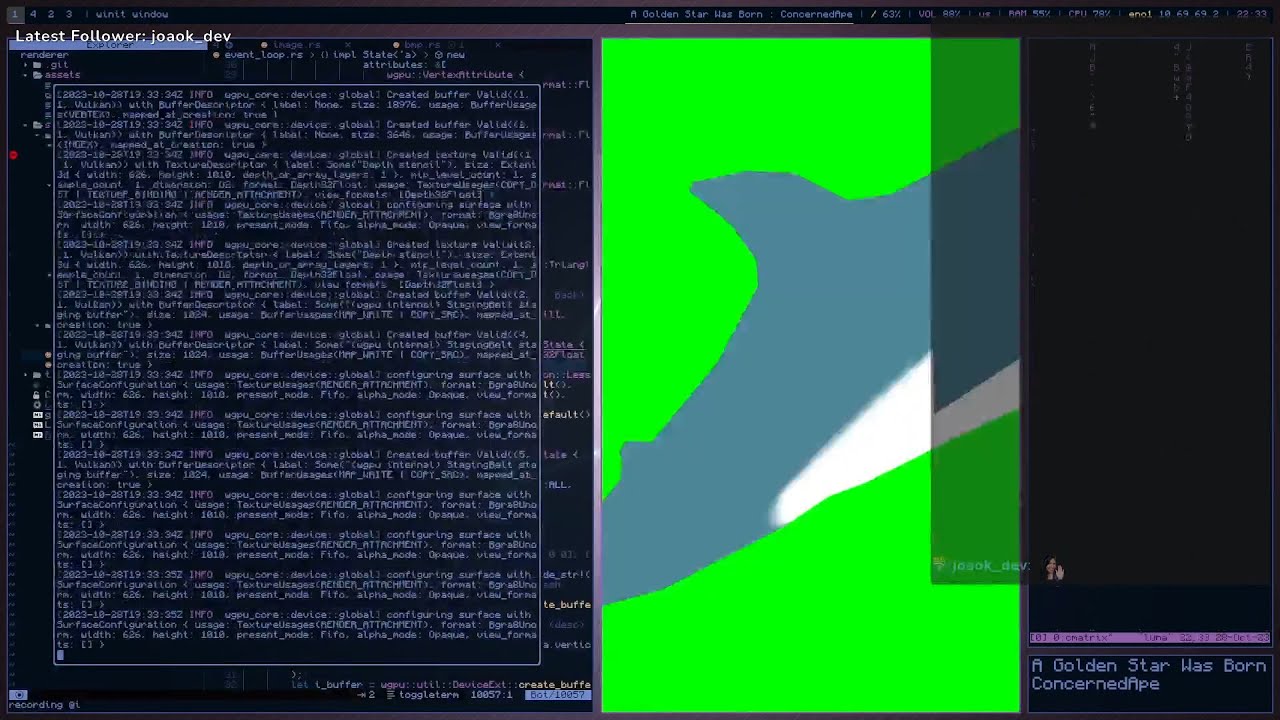This screenshot has width=1280, height=720.
Task: Expand the .git folder in Explorer
Action: pyautogui.click(x=26, y=65)
